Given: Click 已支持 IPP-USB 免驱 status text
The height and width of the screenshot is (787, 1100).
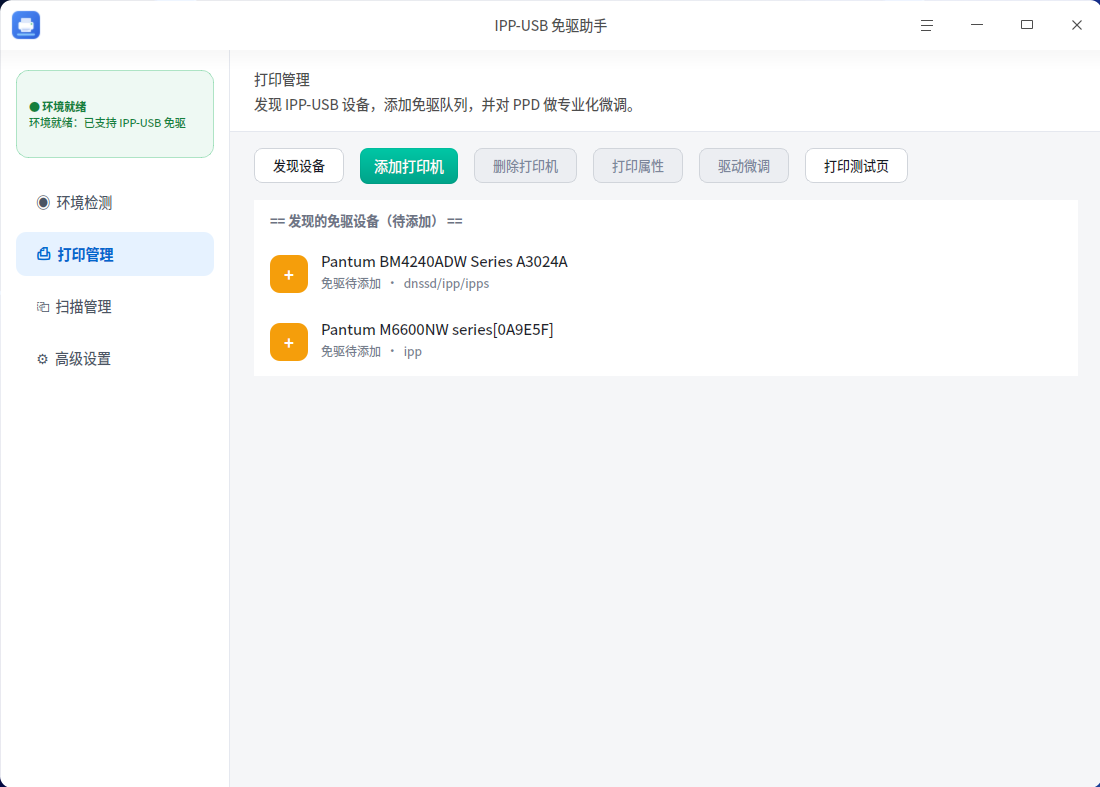Looking at the screenshot, I should tap(135, 123).
